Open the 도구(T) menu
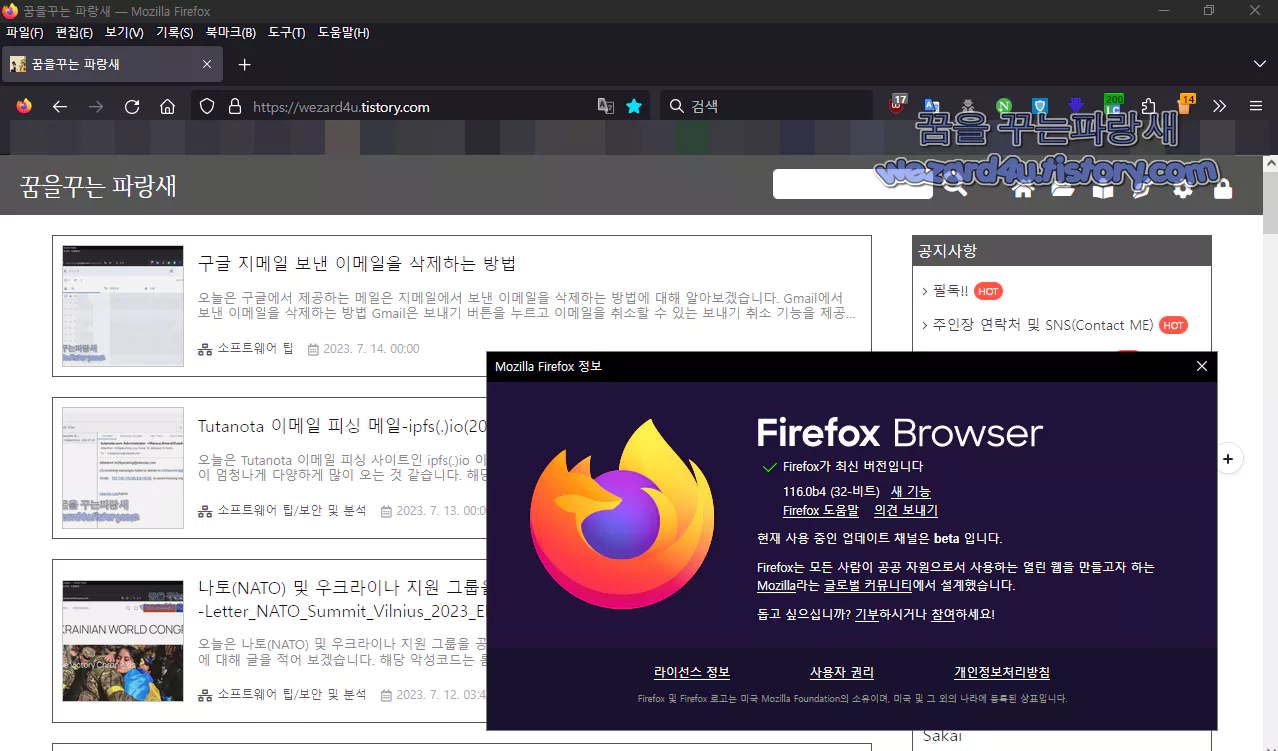The image size is (1278, 751). click(x=286, y=32)
